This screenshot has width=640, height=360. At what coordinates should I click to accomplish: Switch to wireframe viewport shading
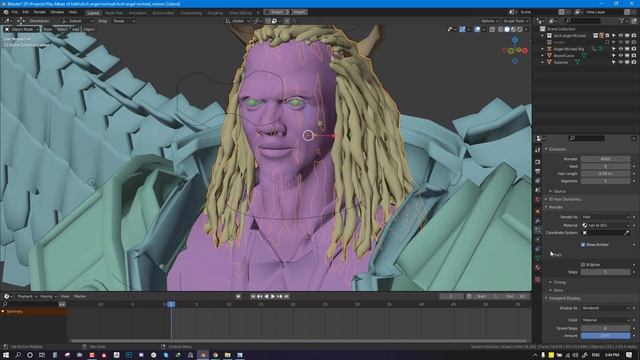point(501,29)
